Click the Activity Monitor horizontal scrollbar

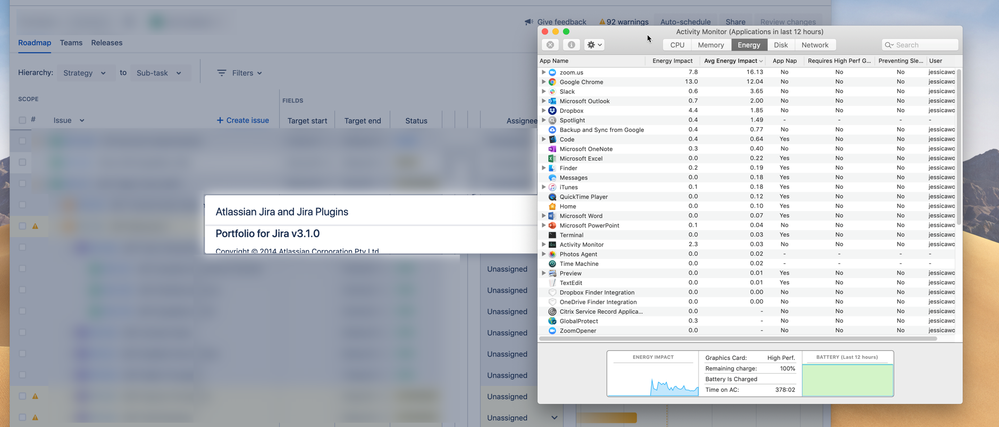(738, 338)
